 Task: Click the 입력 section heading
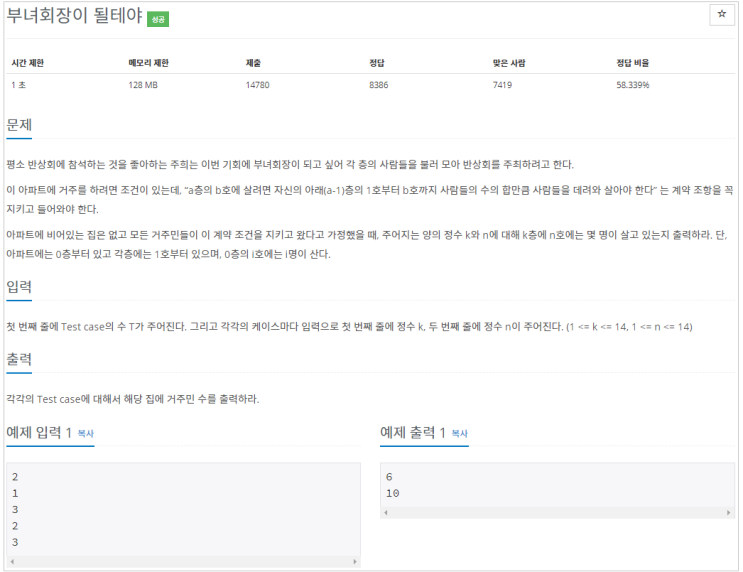tap(19, 287)
